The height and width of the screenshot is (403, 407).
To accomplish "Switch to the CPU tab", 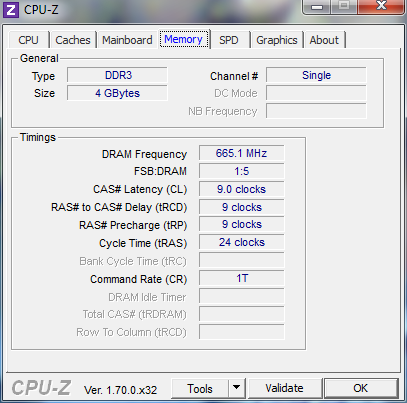I will click(x=28, y=40).
